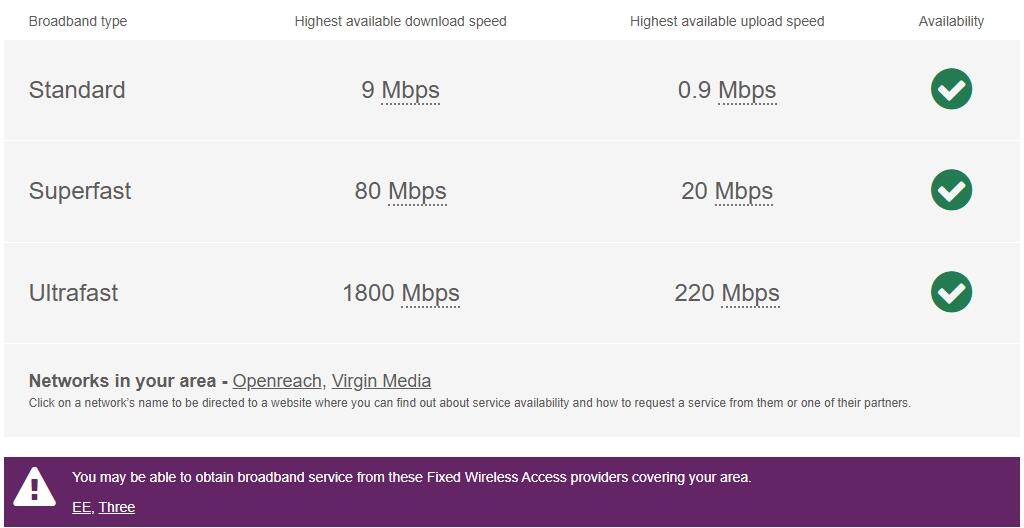Open the Openreach network link

277,381
